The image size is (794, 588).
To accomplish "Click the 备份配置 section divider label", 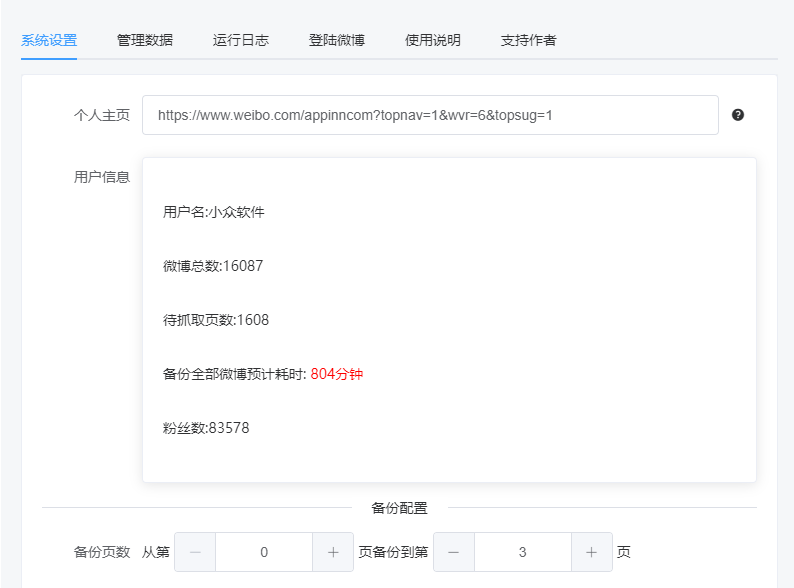I will pos(399,508).
